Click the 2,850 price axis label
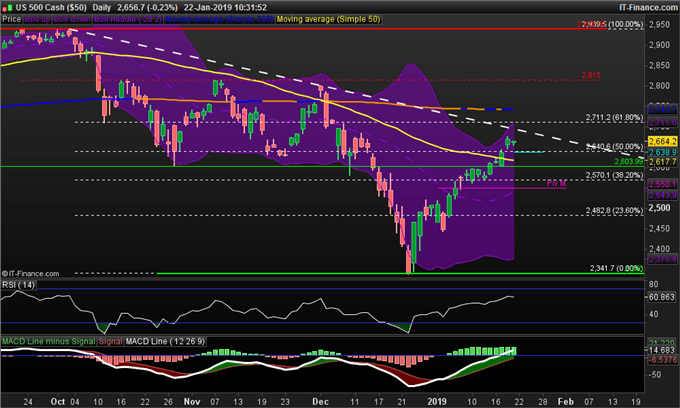Screen dimensions: 680x408 [x=660, y=65]
